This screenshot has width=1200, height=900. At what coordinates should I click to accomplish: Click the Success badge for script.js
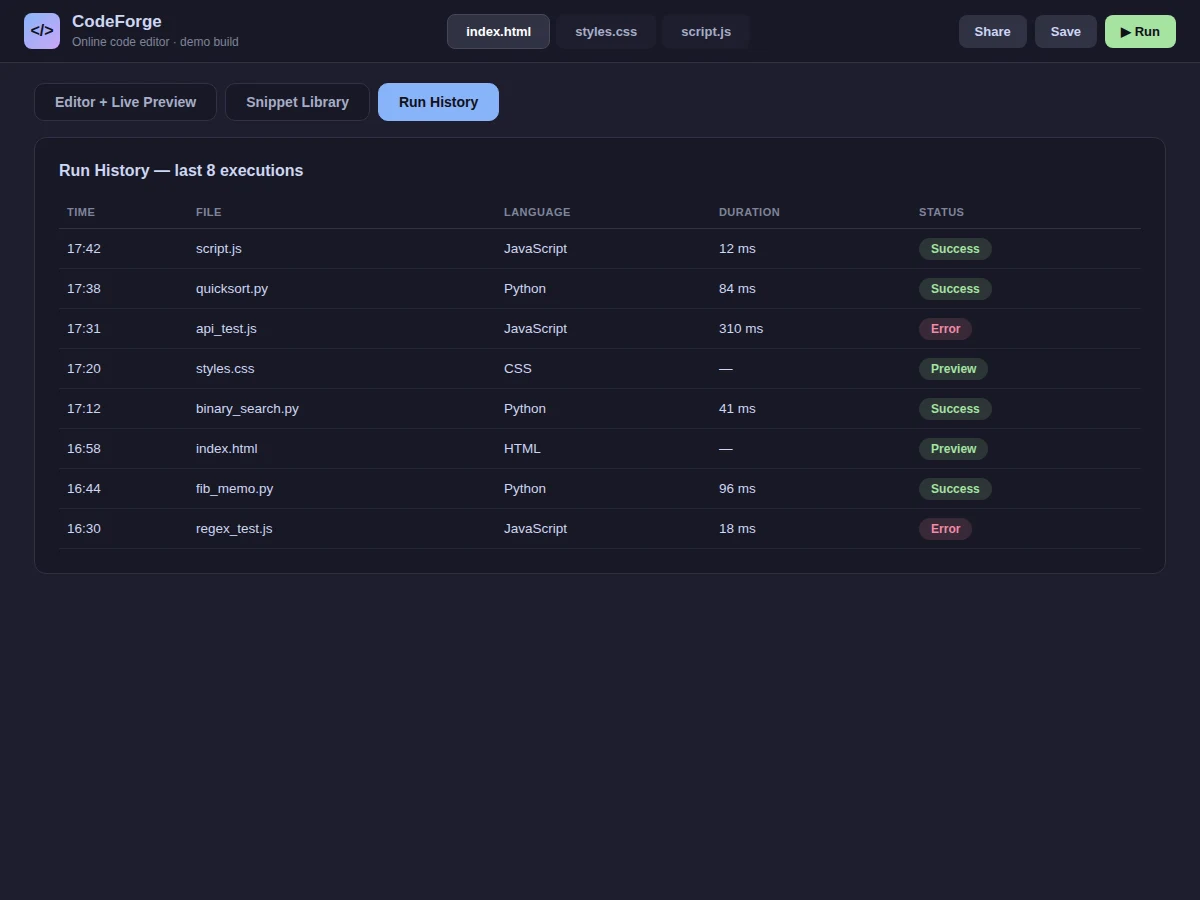tap(955, 249)
